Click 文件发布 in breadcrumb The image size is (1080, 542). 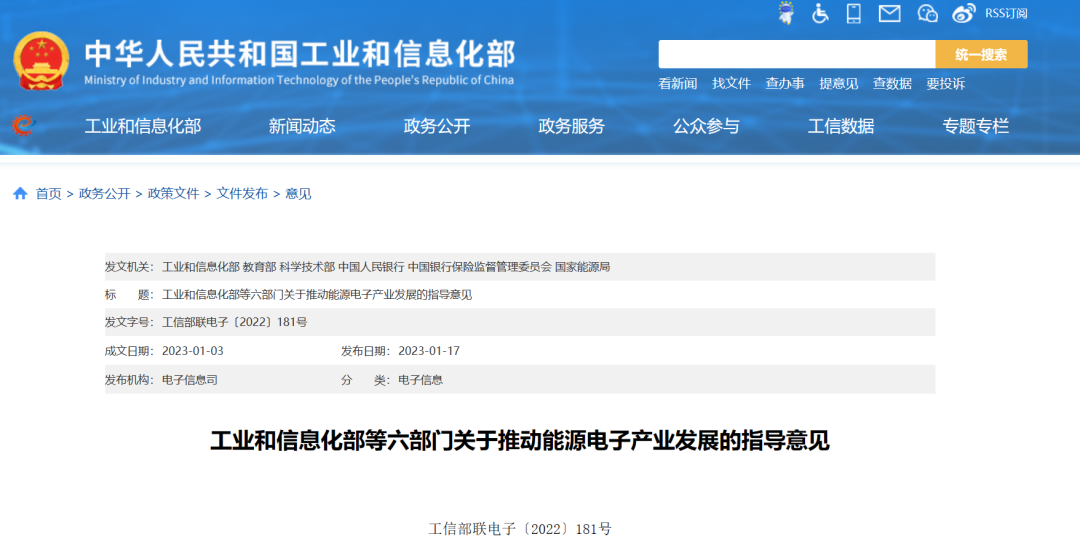point(242,194)
